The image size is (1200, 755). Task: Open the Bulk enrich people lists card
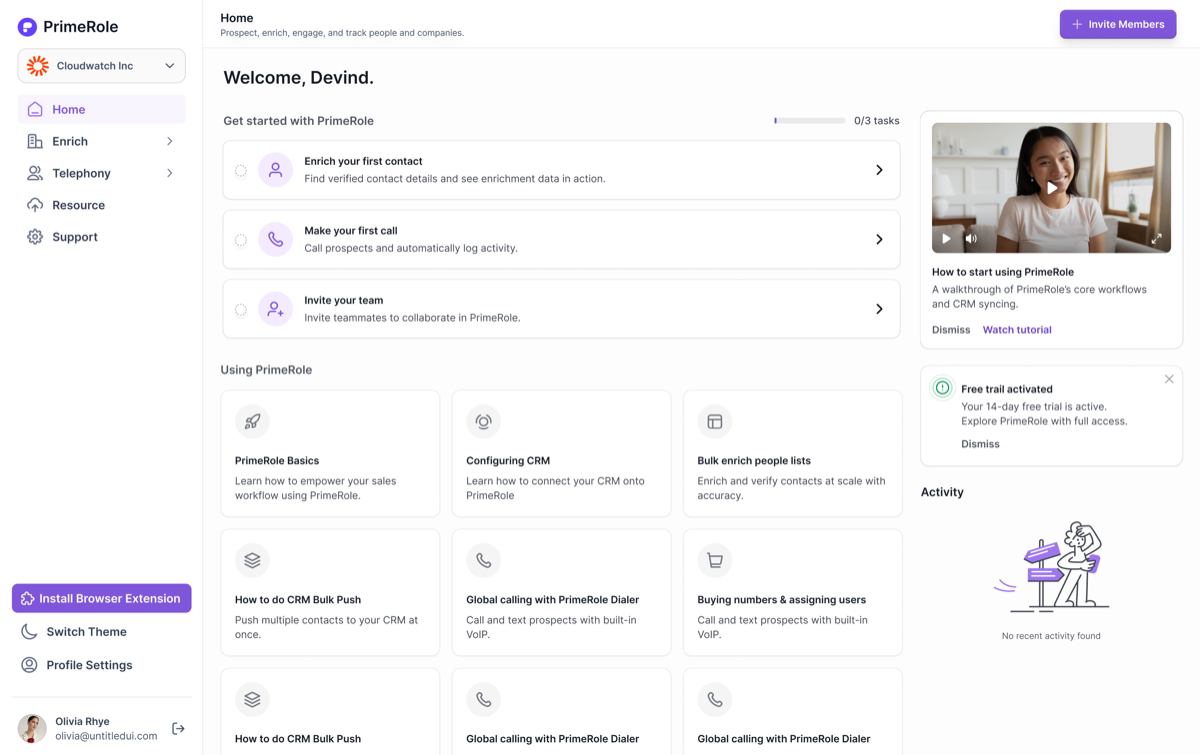tap(792, 454)
